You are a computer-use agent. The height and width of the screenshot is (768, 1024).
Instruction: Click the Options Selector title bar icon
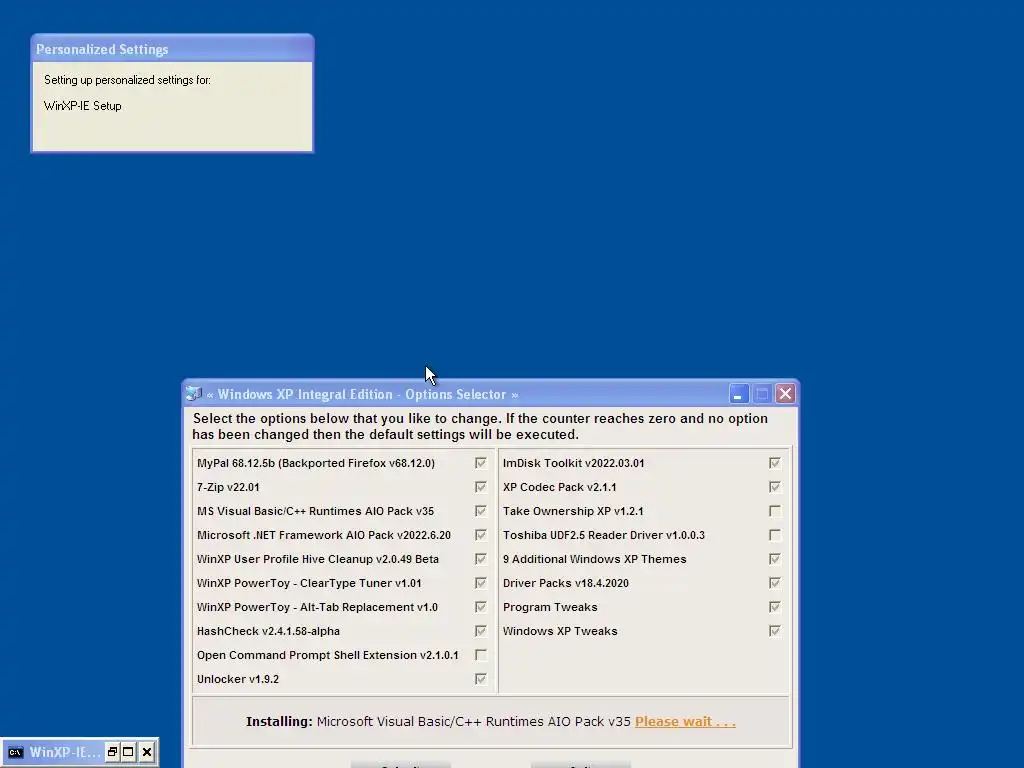coord(194,394)
